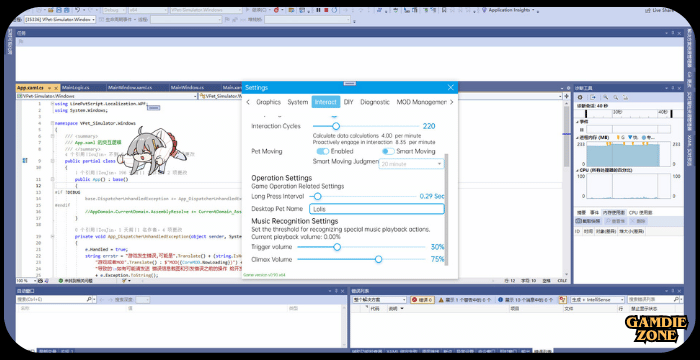Click zoom out magnifier in diagnostic tools
This screenshot has height=360, width=700.
(x=616, y=97)
